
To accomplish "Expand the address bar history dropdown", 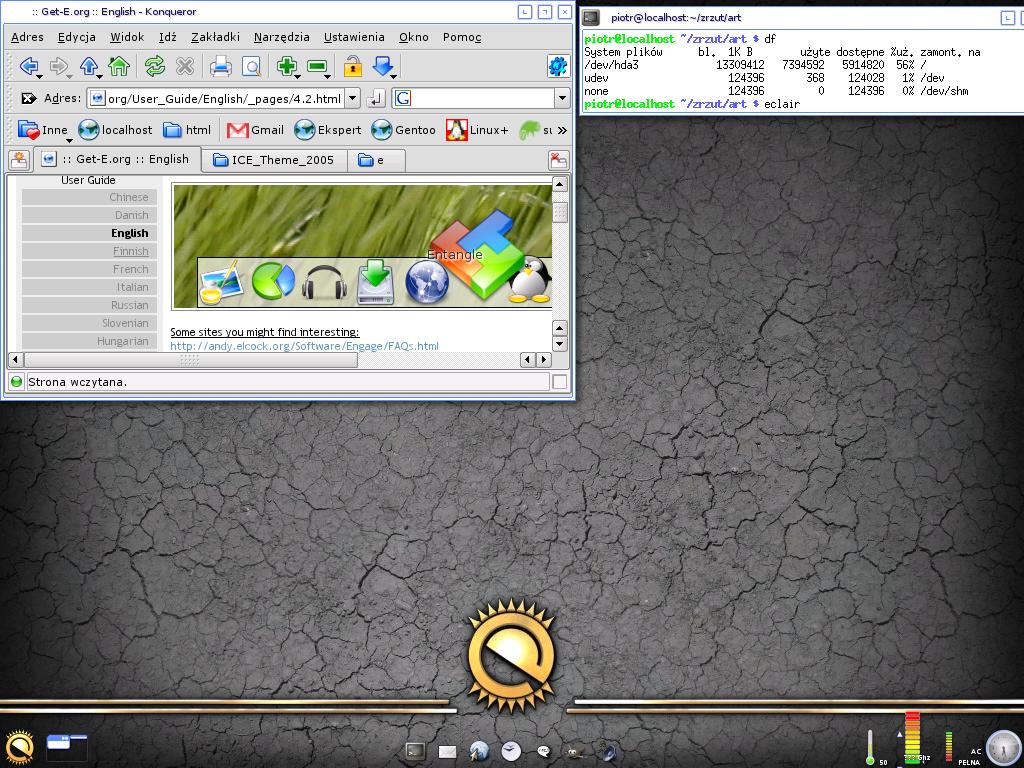I will [352, 98].
